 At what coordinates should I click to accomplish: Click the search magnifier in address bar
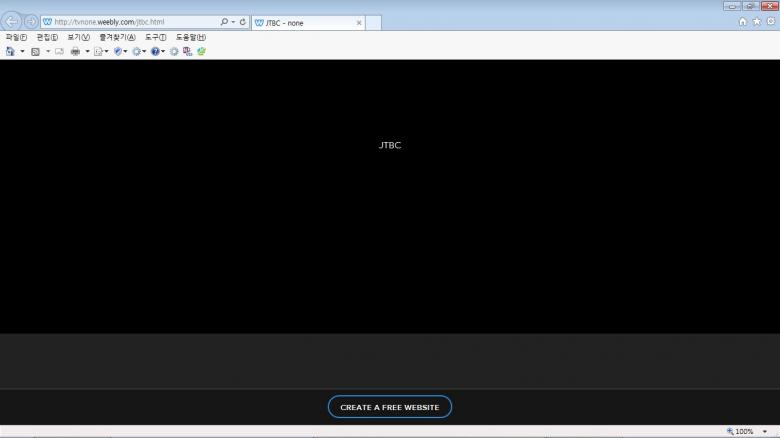tap(223, 22)
